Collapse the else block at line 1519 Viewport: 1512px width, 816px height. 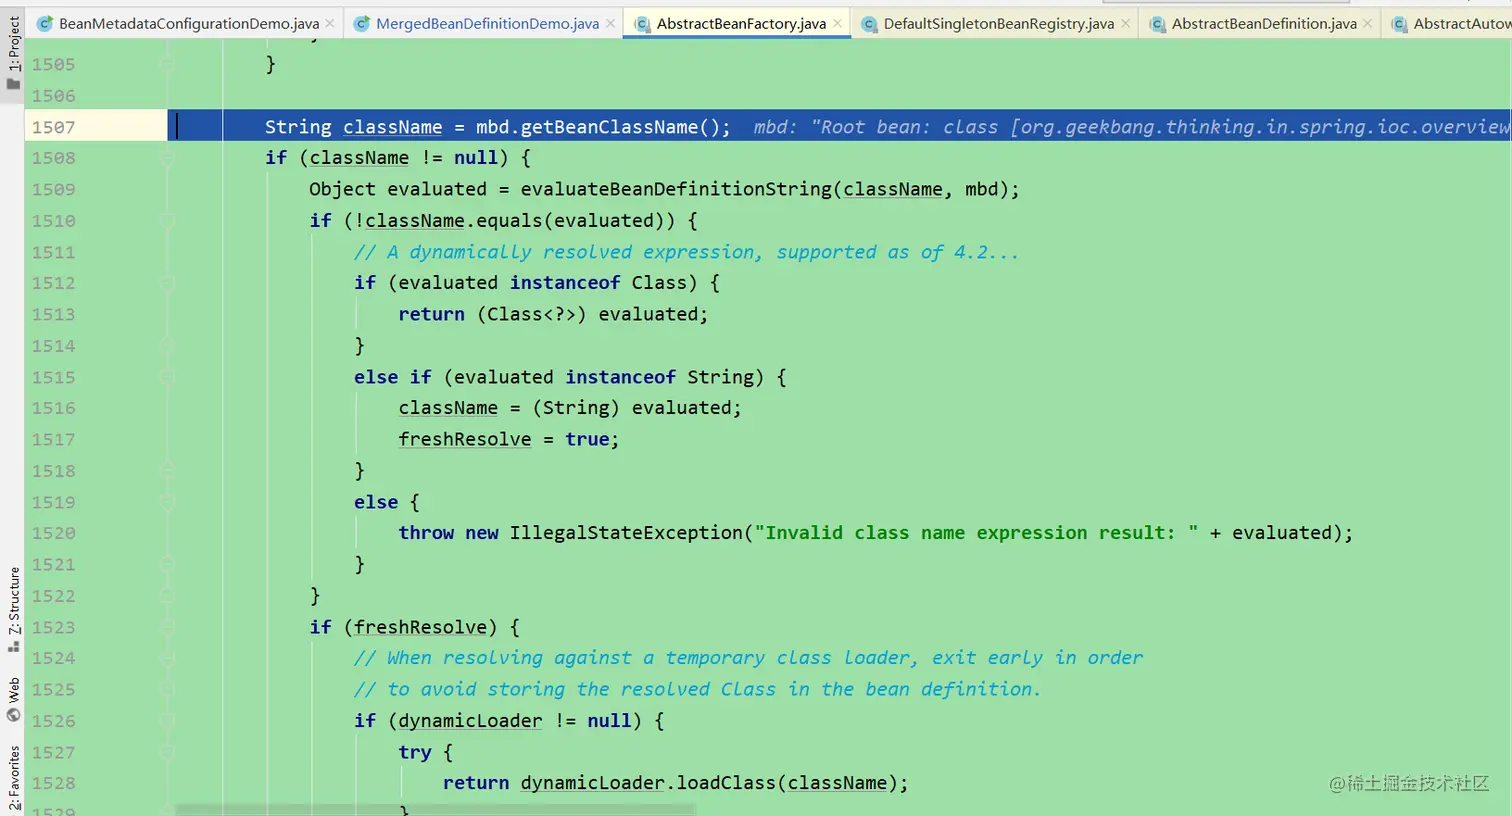pyautogui.click(x=167, y=502)
